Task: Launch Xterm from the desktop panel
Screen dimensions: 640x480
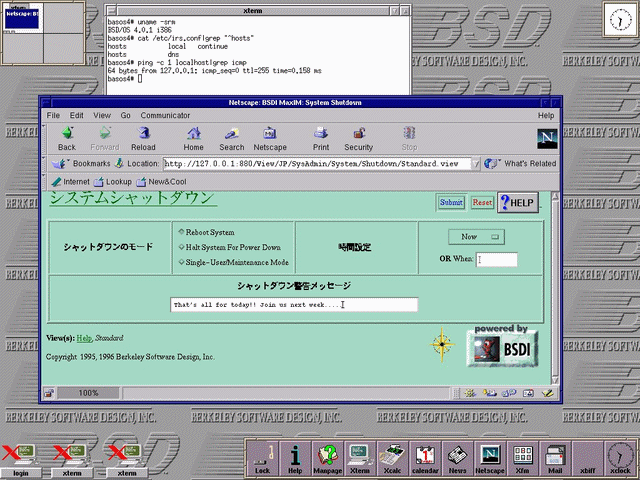Action: pos(360,458)
